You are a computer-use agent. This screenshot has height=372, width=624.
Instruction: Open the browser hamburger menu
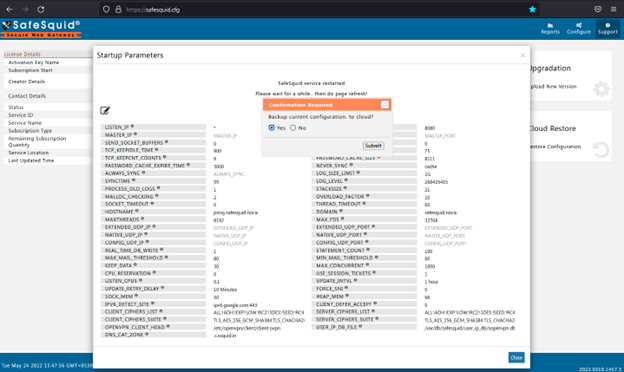(613, 9)
